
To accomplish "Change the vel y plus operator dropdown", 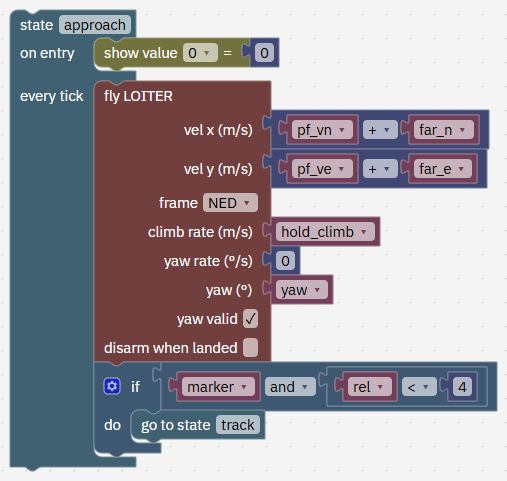I will coord(380,169).
